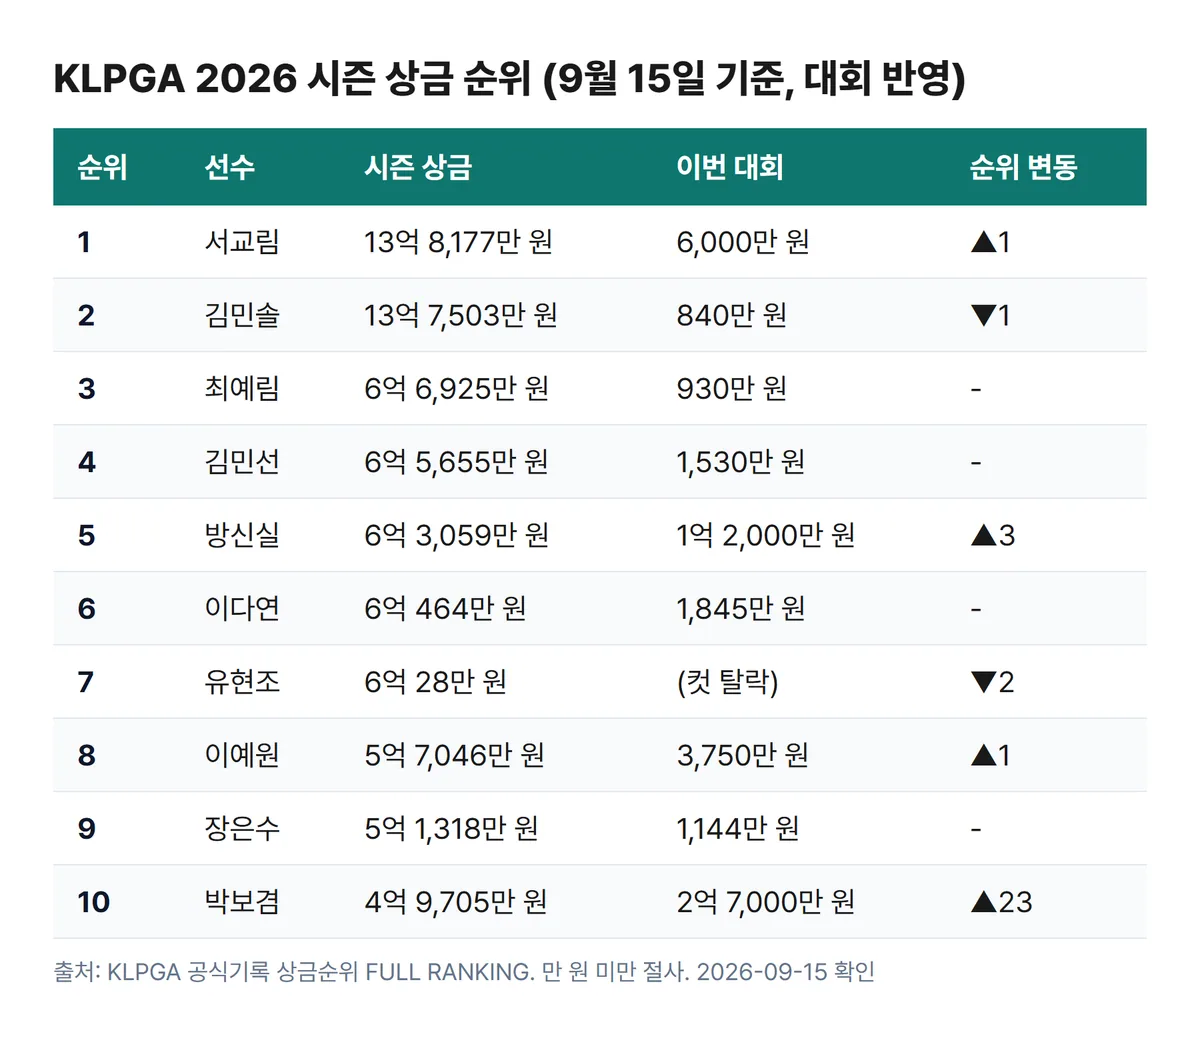The width and height of the screenshot is (1200, 1039).
Task: Click the 순위 column header
Action: coord(102,167)
